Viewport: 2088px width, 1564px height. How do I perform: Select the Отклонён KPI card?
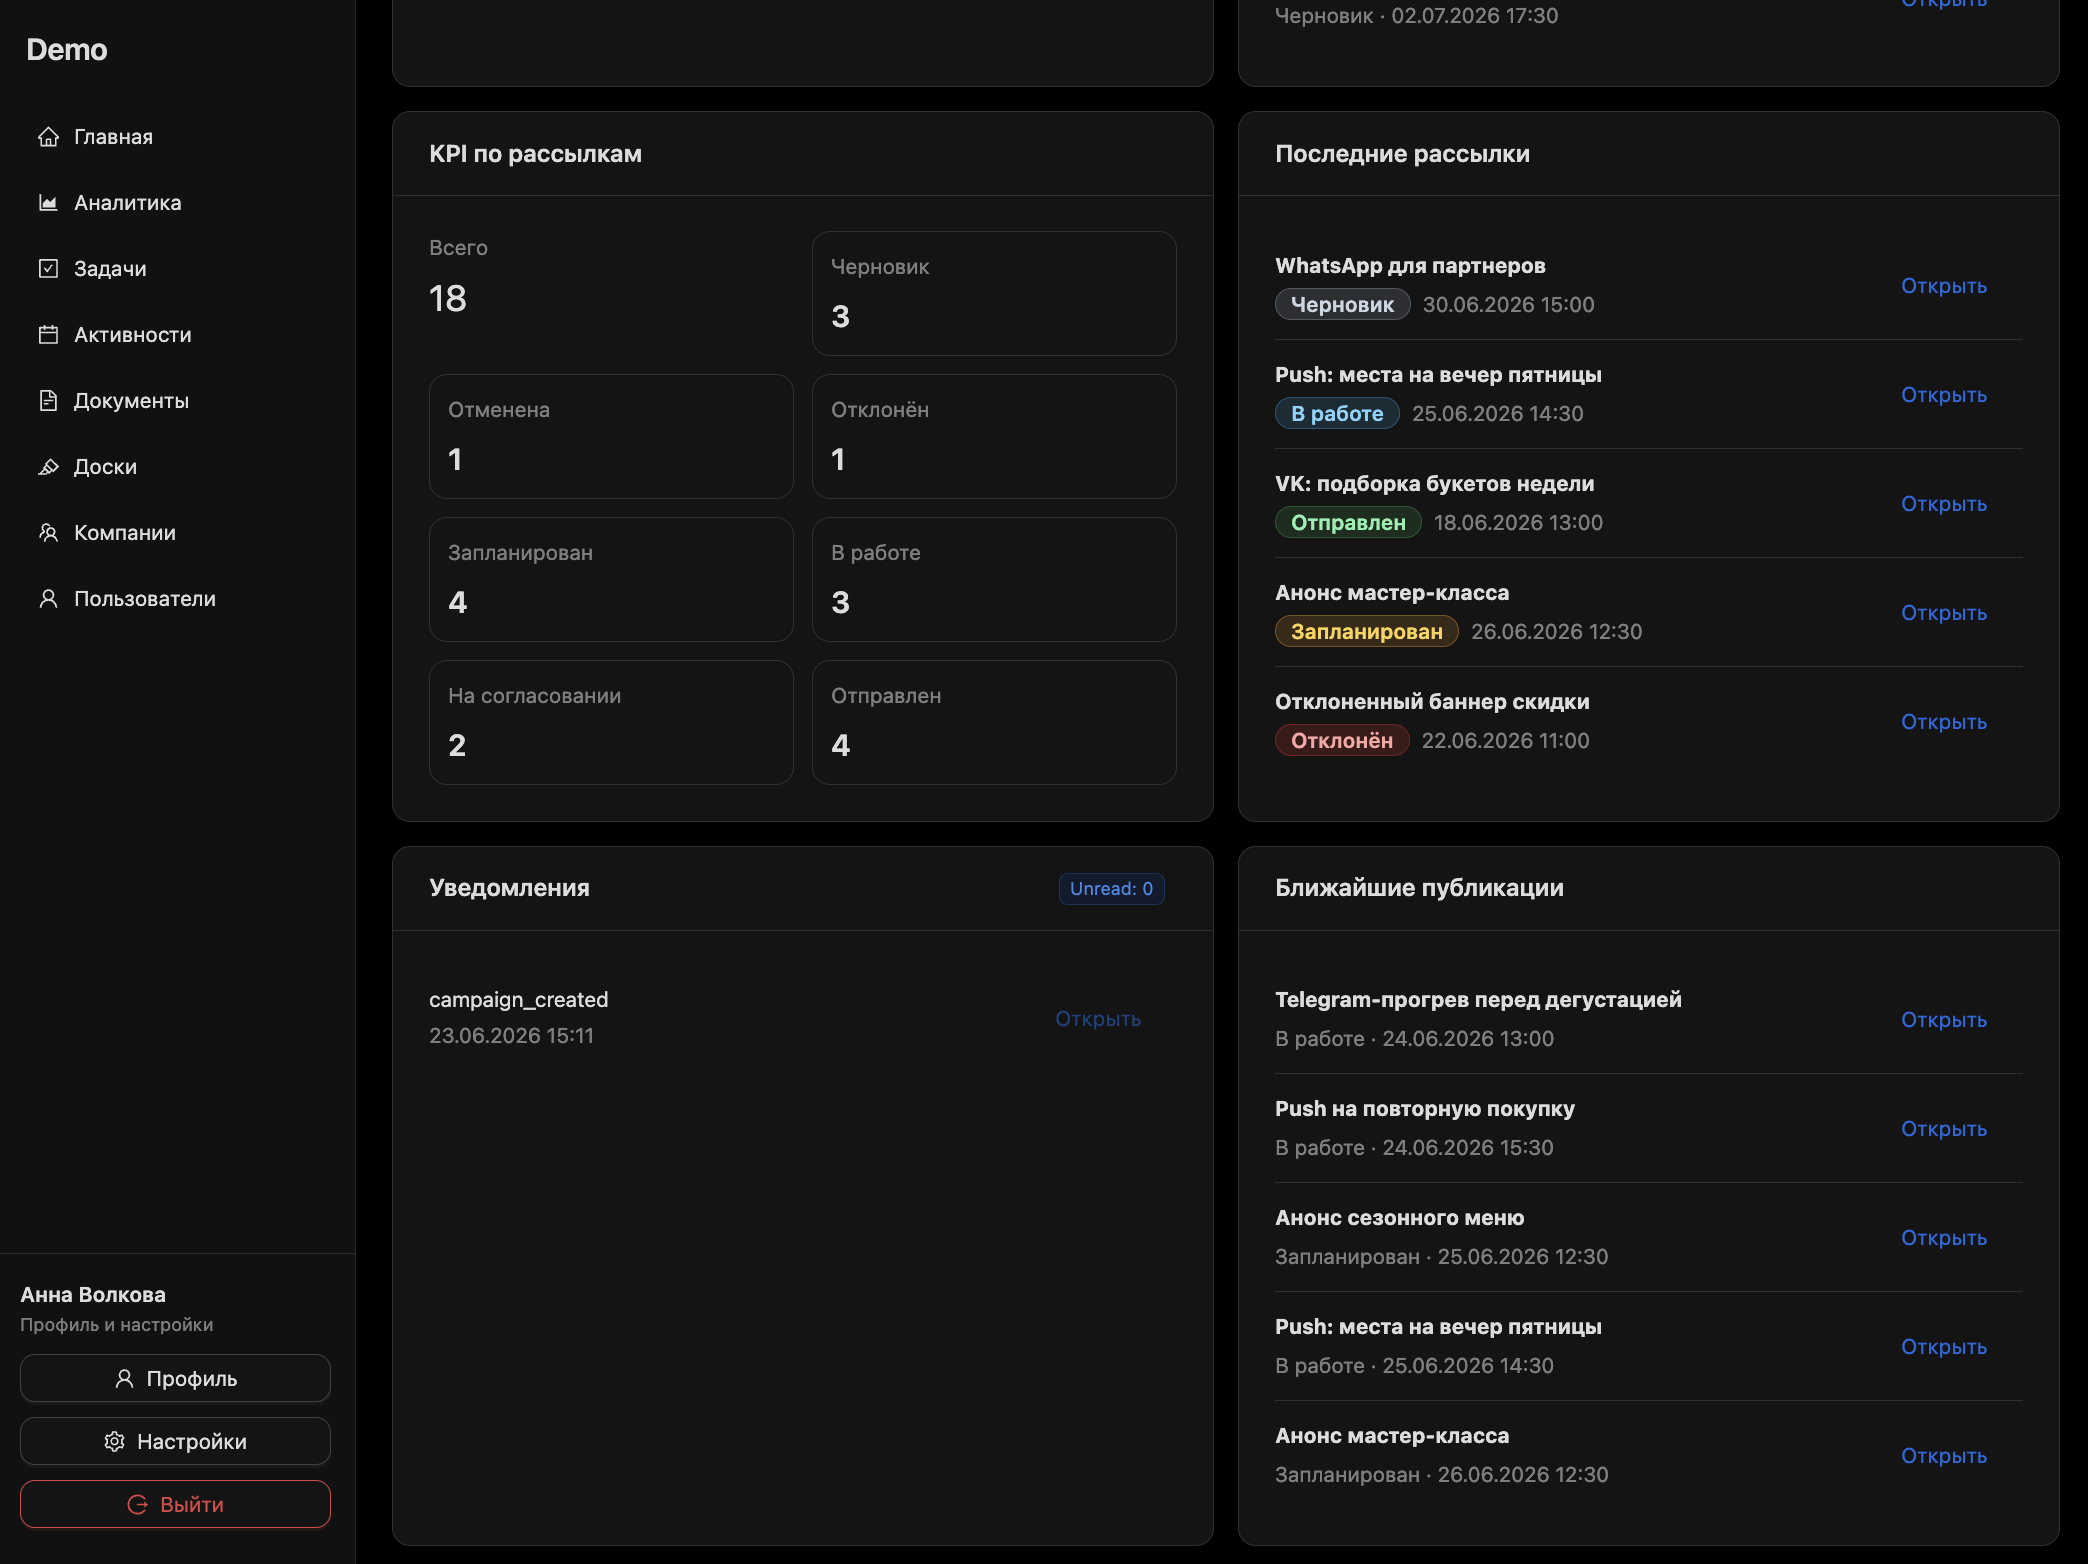tap(994, 437)
